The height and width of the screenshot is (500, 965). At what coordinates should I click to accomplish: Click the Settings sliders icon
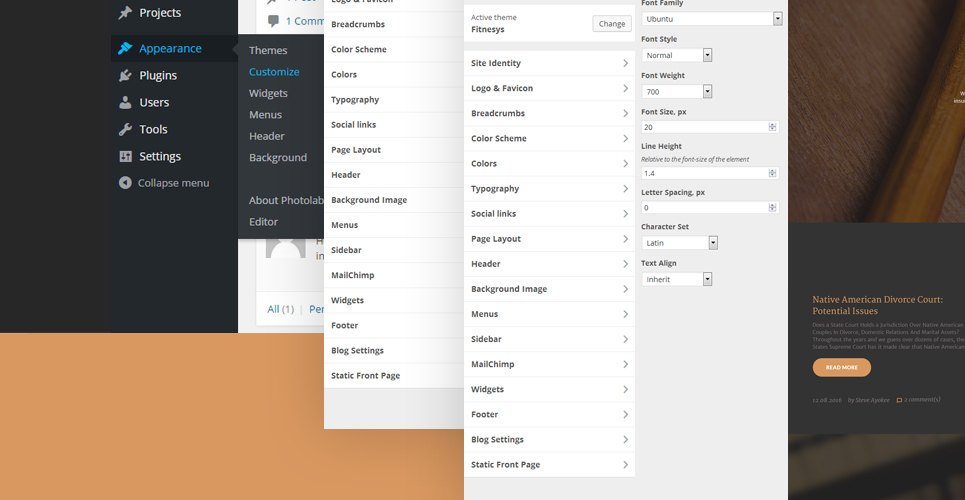(125, 156)
